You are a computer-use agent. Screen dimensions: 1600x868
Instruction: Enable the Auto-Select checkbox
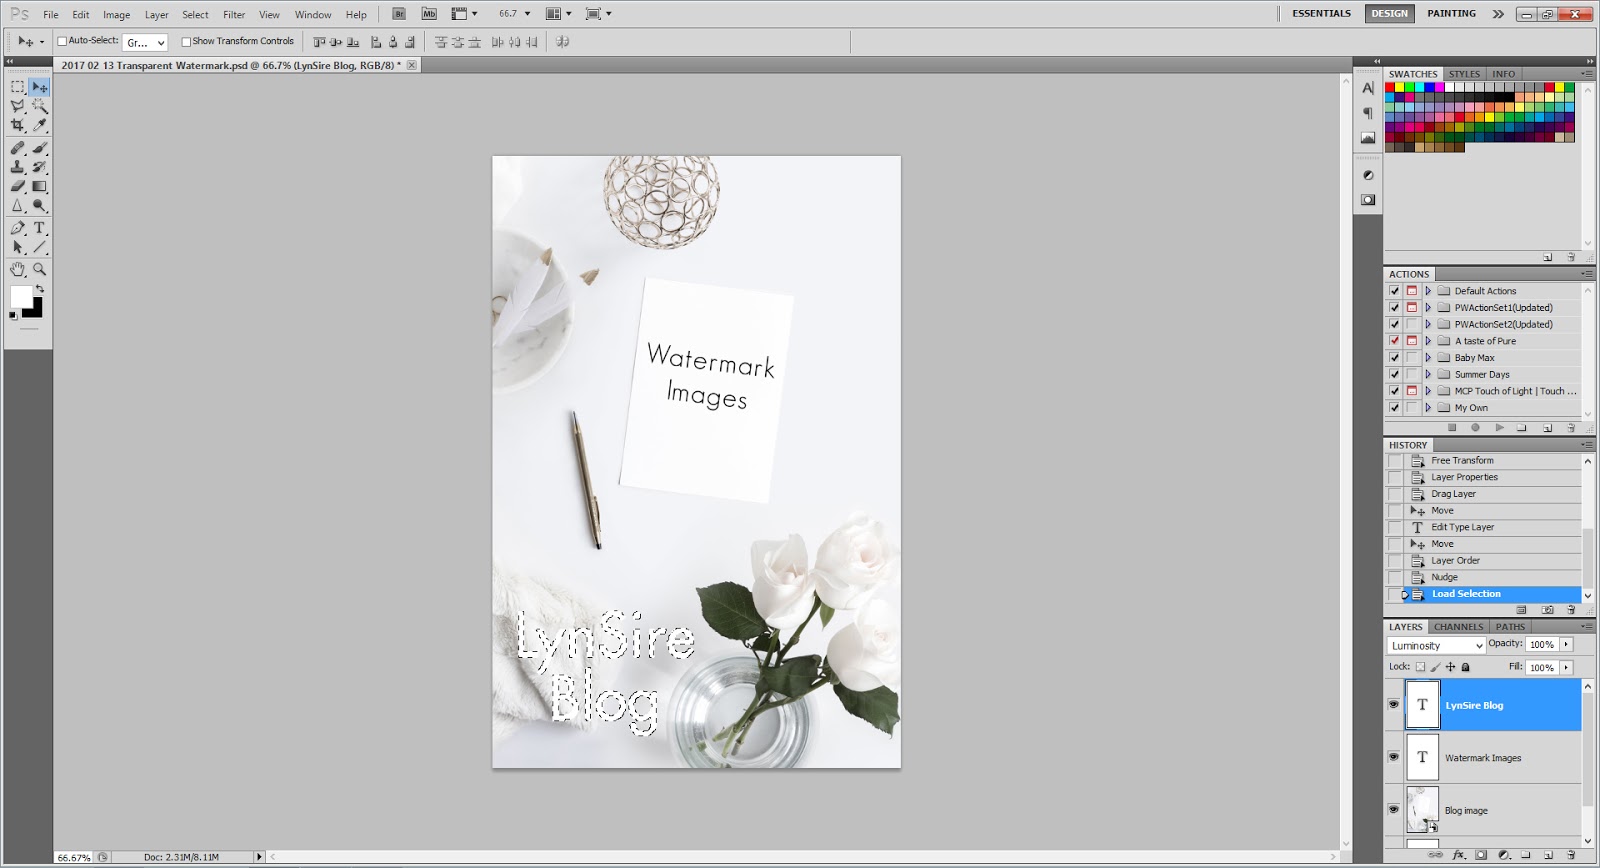62,41
